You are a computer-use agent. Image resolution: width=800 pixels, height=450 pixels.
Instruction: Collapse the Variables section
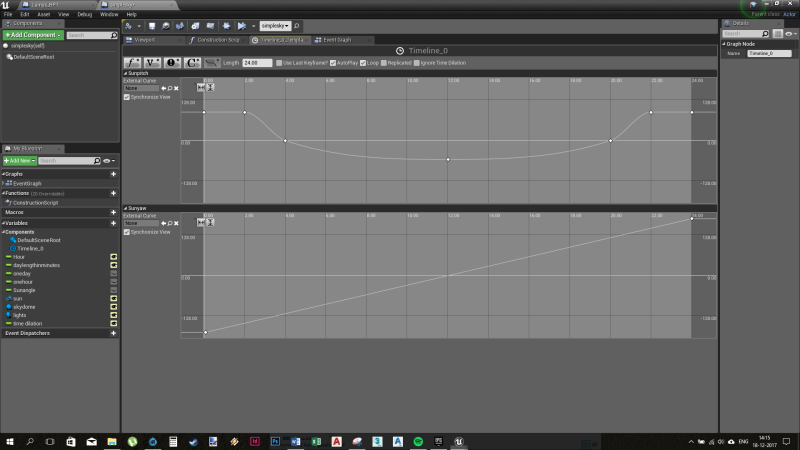coord(4,223)
